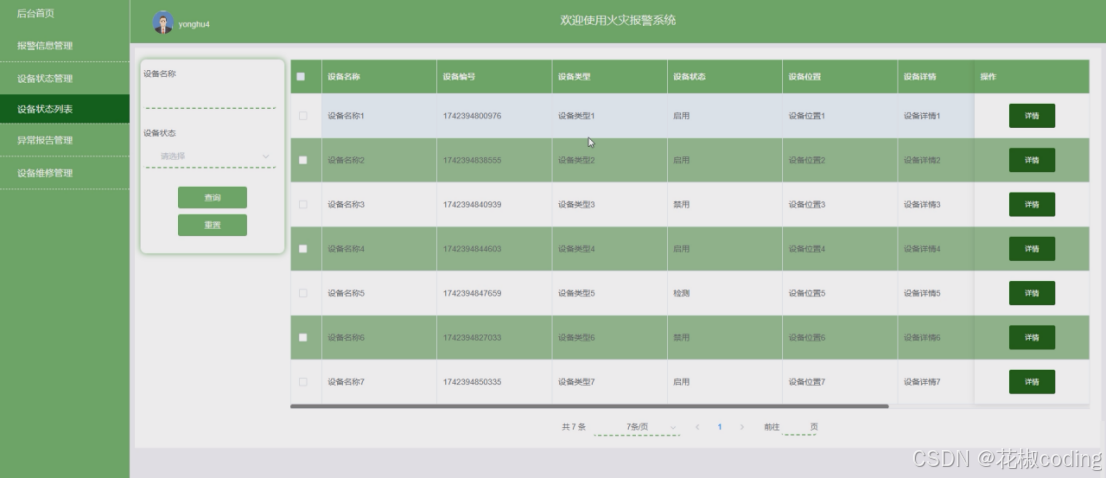Check the checkbox for 设备名称4 row
The width and height of the screenshot is (1106, 479).
coord(303,249)
